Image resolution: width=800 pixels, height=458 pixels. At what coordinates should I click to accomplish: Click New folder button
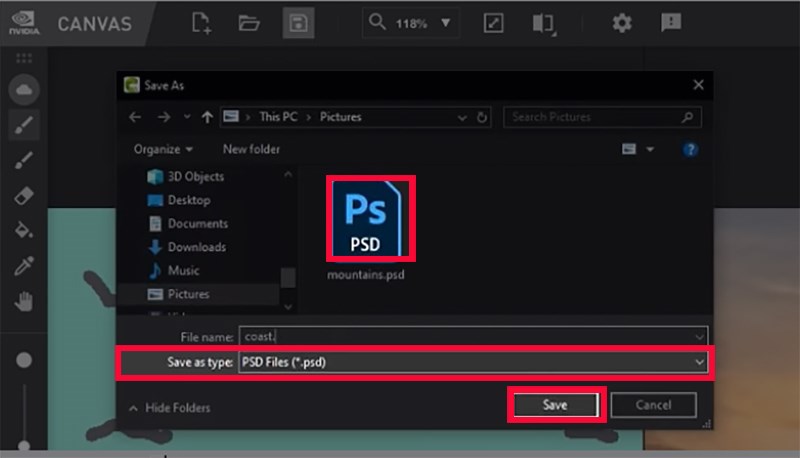251,149
